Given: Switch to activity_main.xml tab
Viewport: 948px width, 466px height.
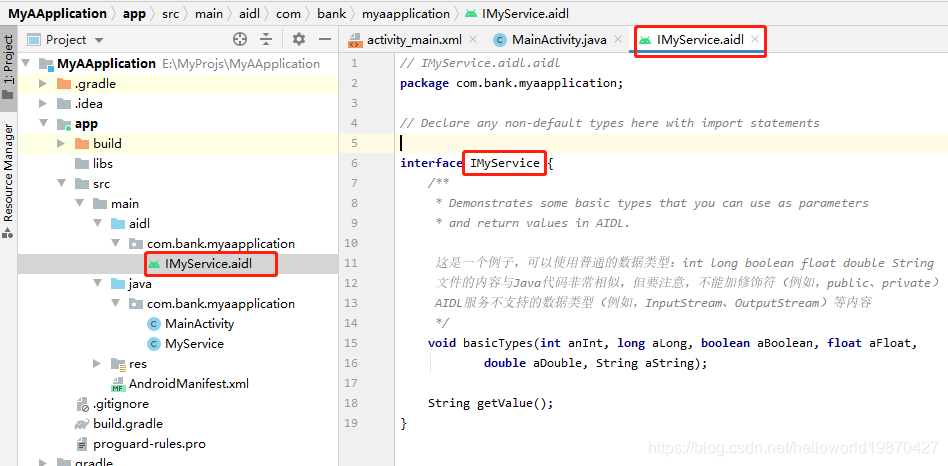Looking at the screenshot, I should (414, 40).
